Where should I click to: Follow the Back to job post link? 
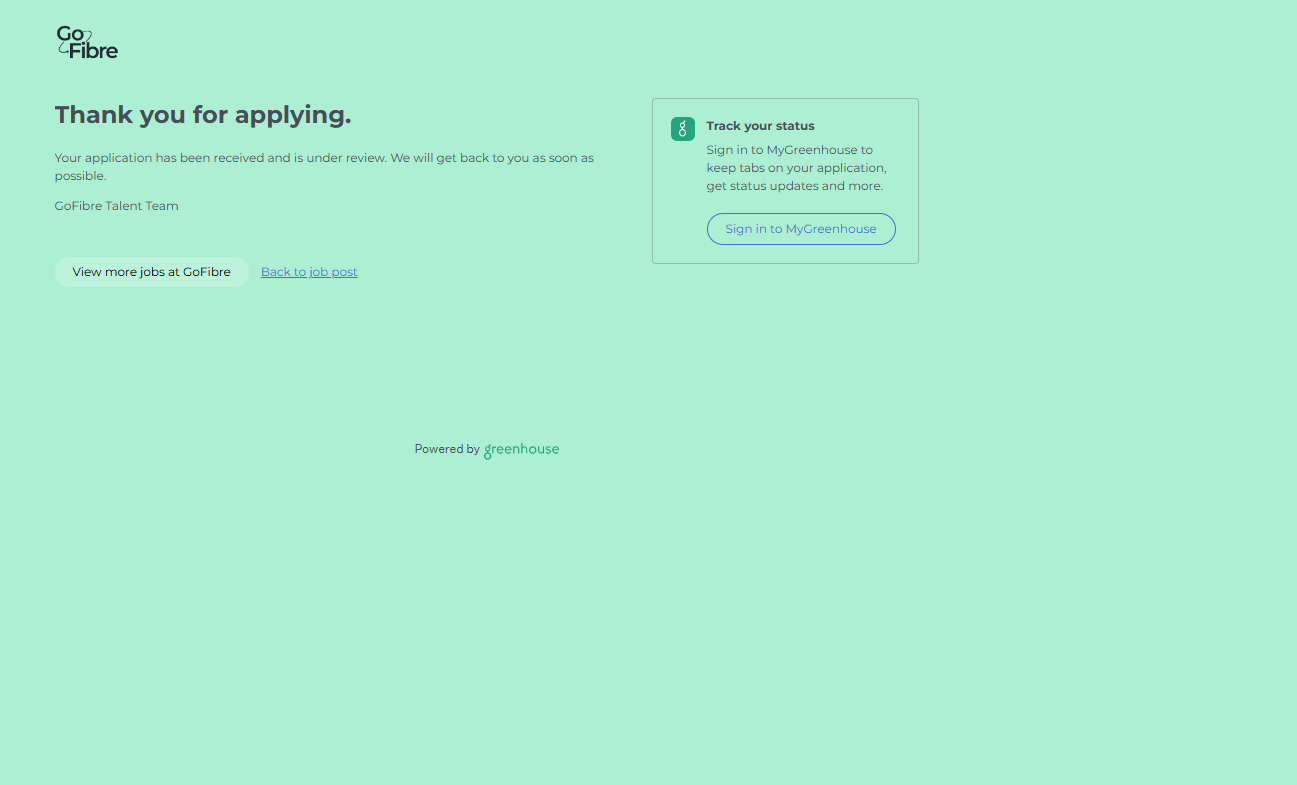point(309,272)
